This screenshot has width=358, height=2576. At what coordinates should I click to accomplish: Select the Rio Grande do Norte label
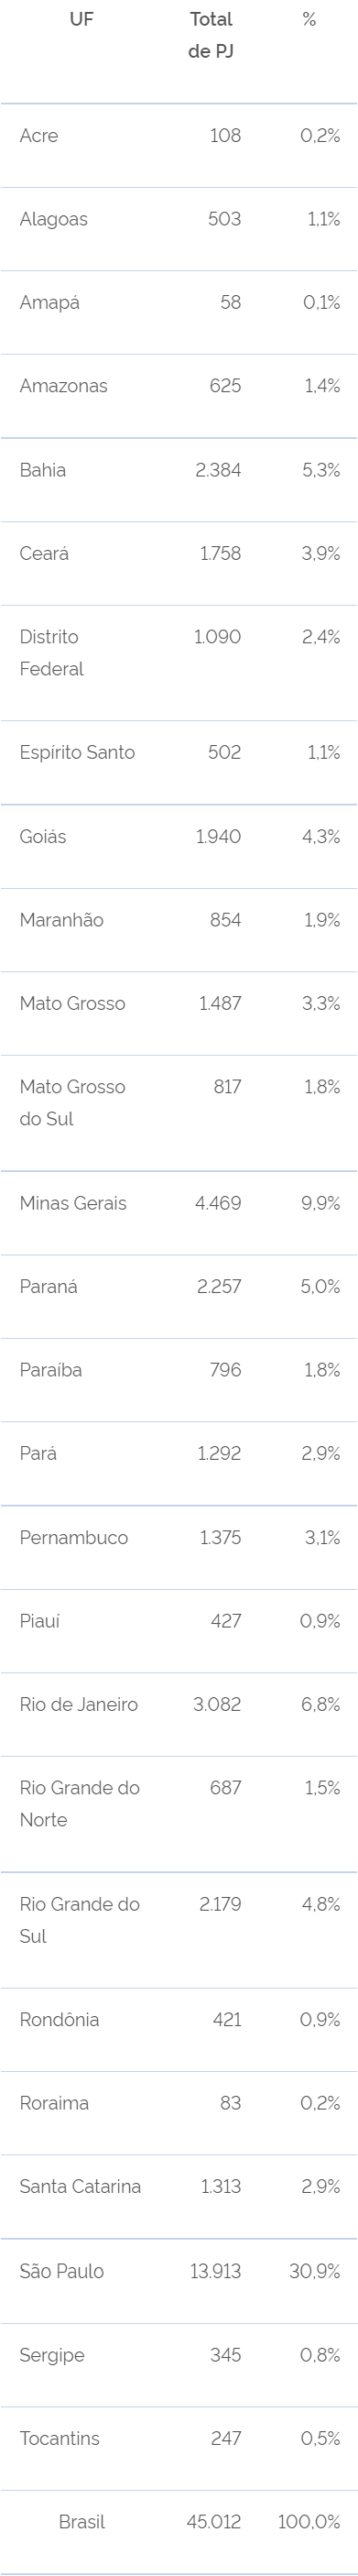[x=80, y=1804]
